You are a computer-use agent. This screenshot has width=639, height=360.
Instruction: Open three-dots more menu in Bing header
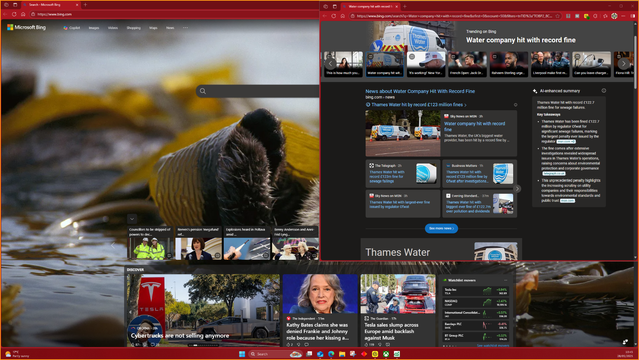click(x=185, y=28)
